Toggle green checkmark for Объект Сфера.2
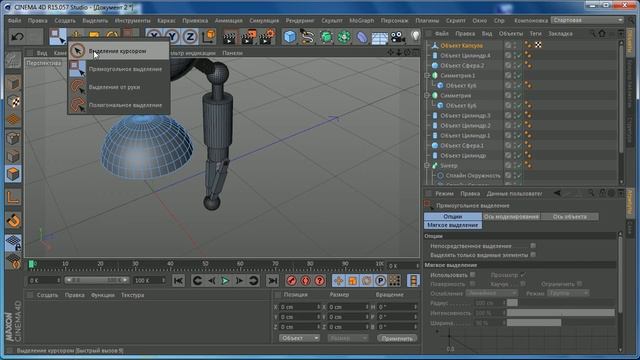 (x=518, y=65)
